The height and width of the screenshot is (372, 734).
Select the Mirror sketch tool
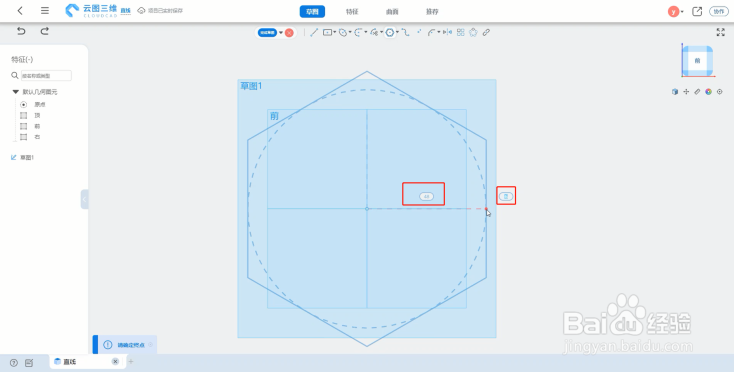click(x=448, y=32)
